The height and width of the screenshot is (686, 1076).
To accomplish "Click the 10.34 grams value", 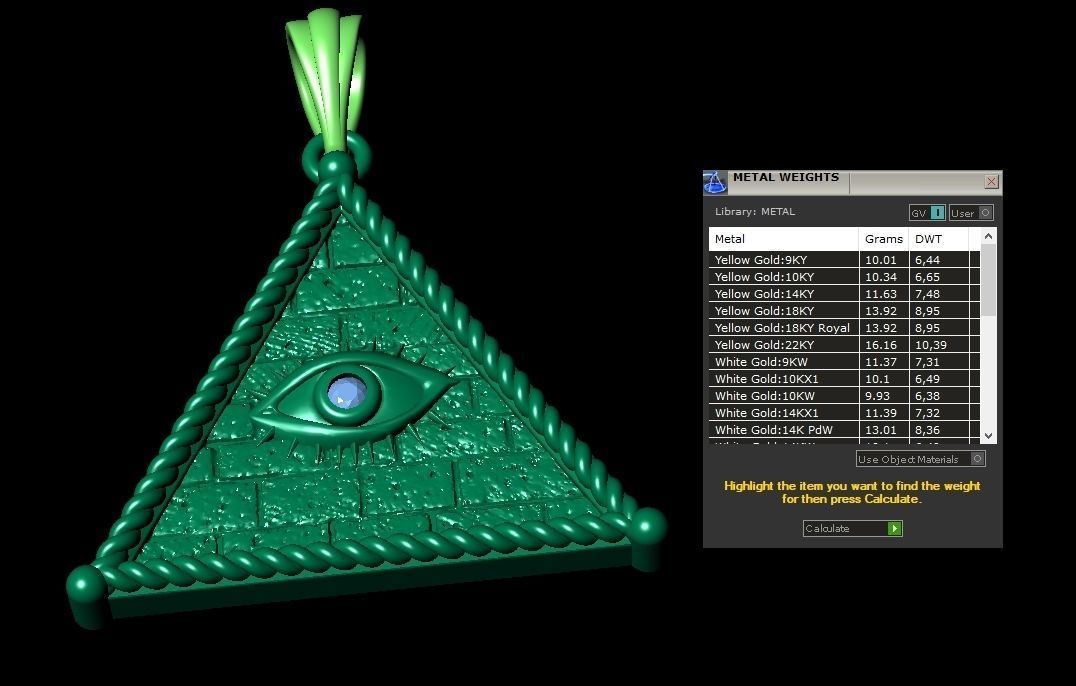I will point(880,277).
